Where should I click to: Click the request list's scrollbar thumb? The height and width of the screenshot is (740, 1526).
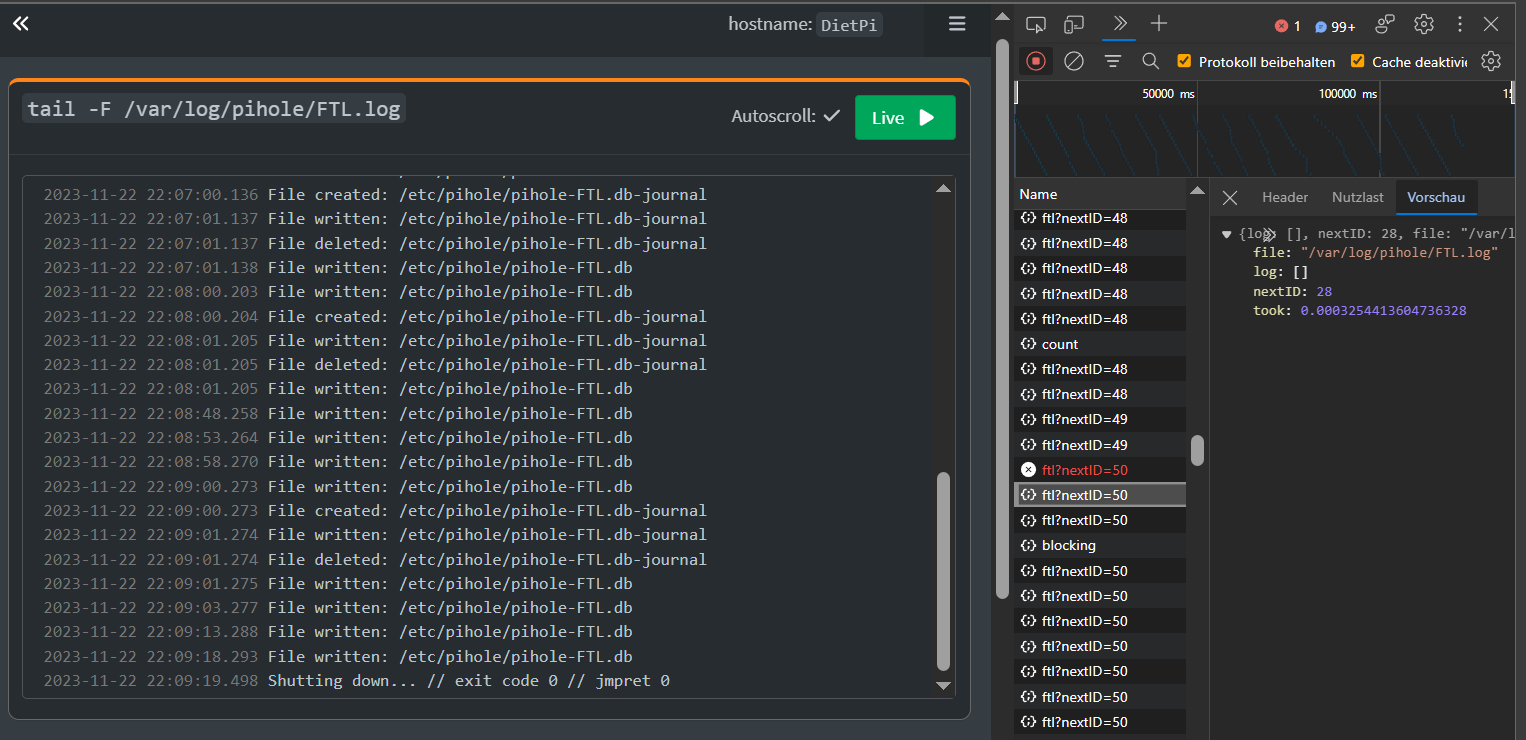point(1197,450)
